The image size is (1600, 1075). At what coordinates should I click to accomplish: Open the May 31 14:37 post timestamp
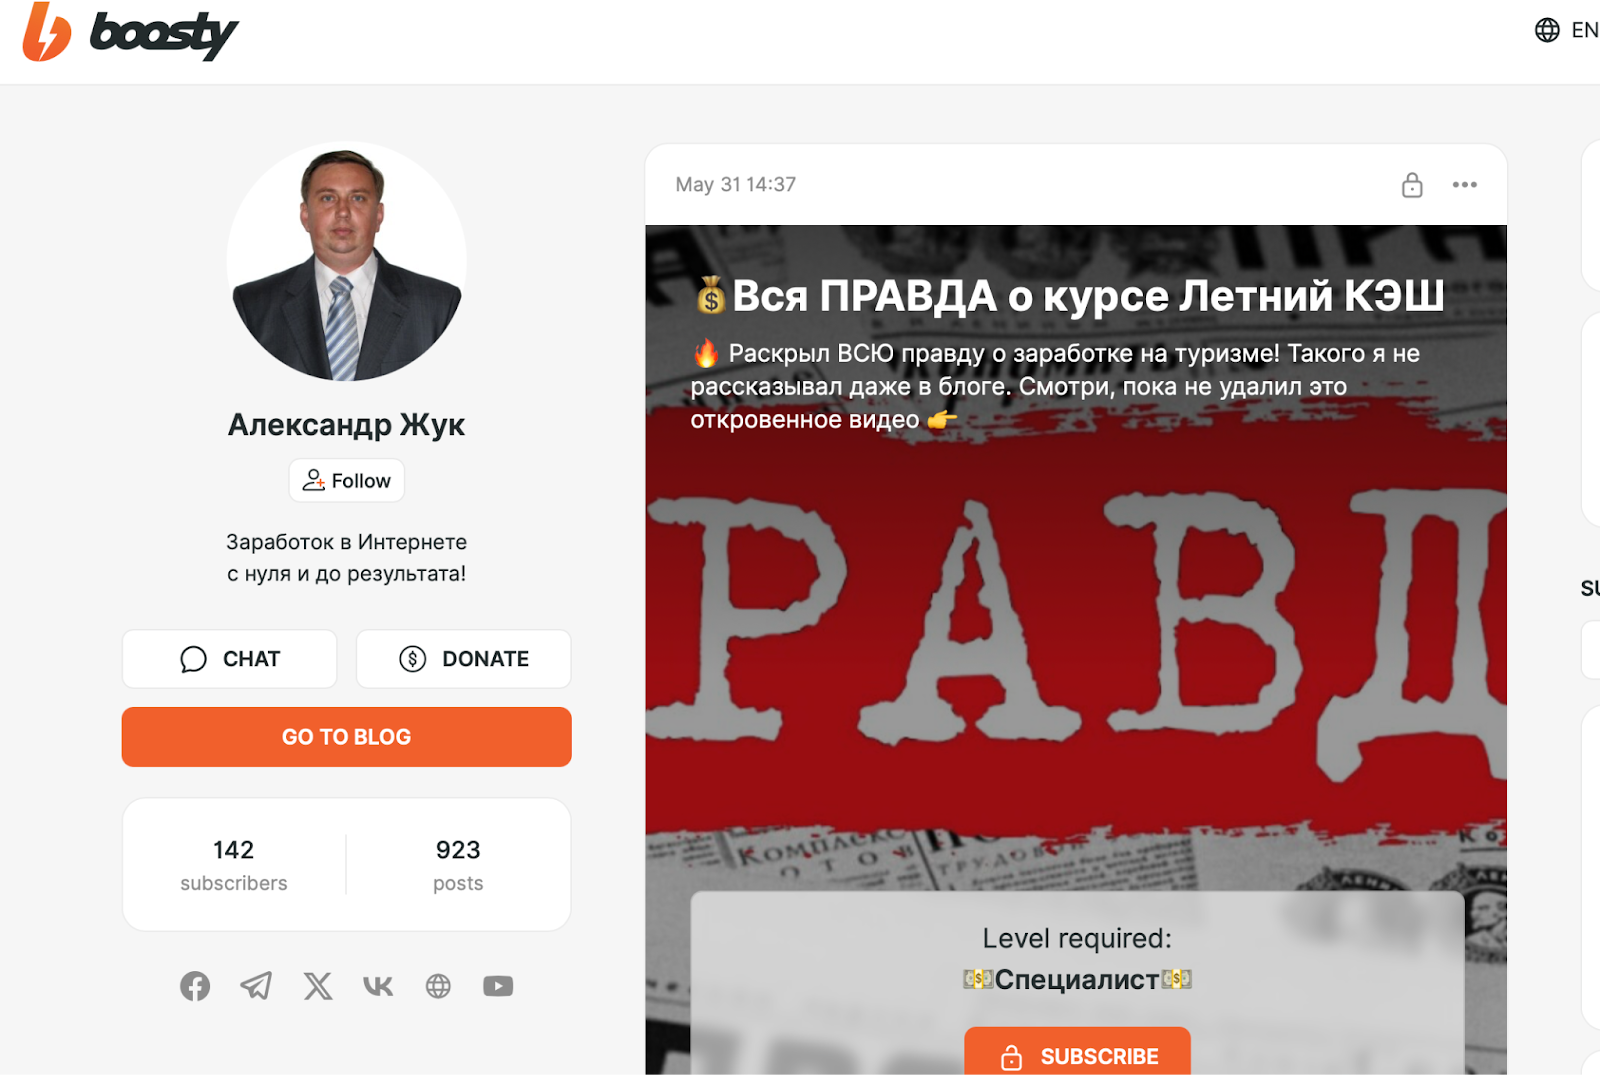point(736,185)
